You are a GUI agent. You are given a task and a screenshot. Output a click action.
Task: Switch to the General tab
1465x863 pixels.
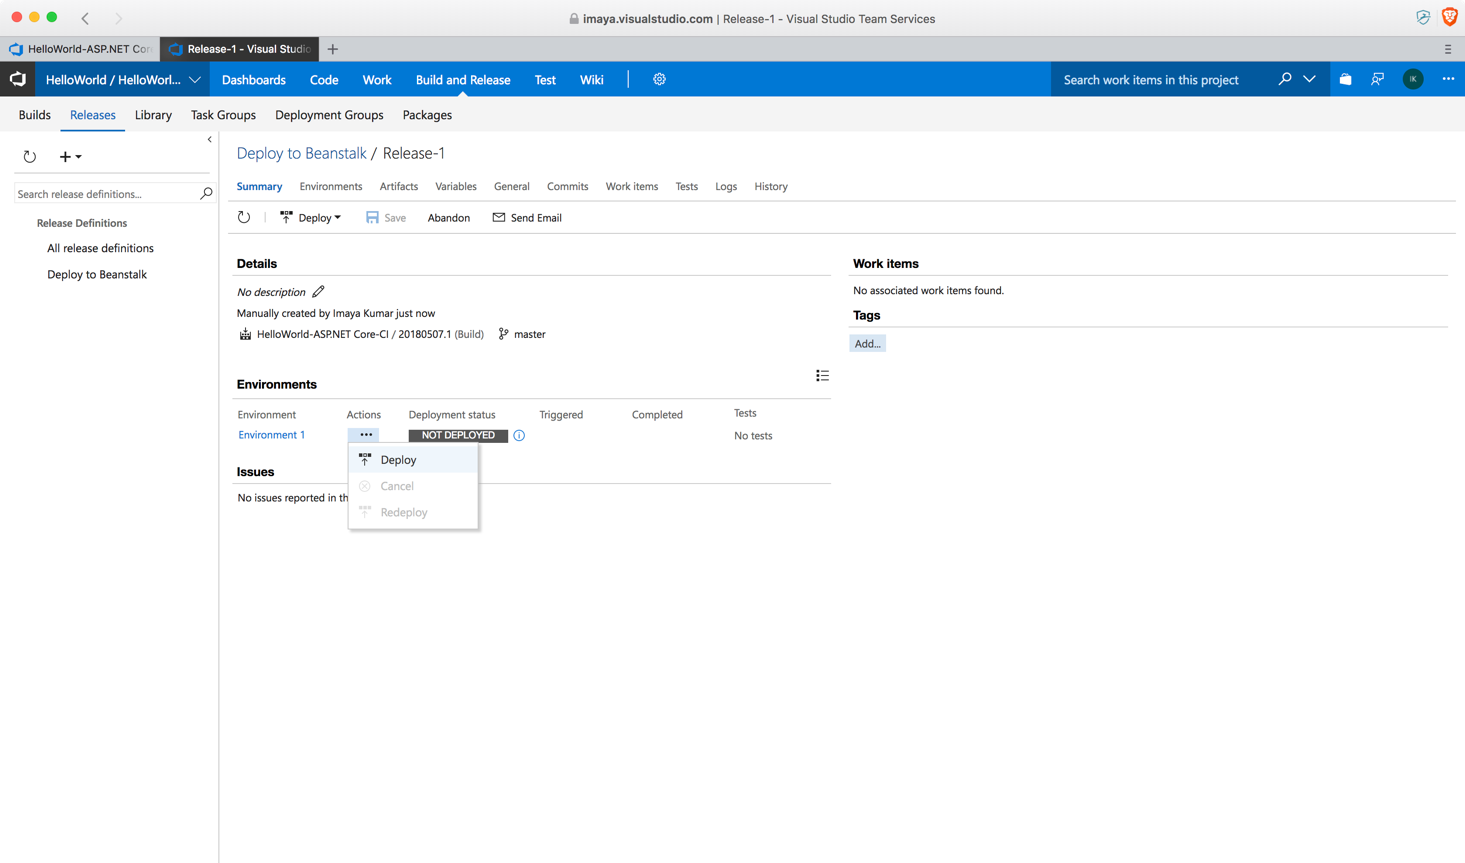pos(512,186)
